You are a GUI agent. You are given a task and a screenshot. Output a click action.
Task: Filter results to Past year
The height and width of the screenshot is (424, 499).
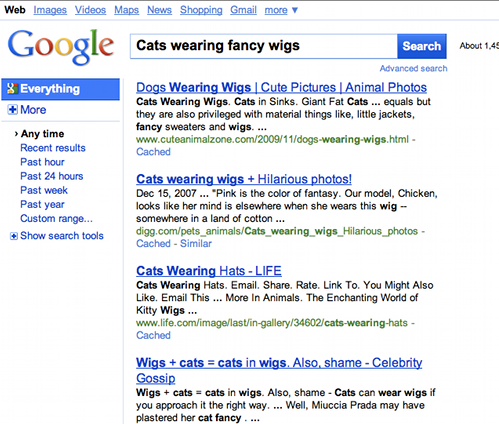click(x=42, y=204)
